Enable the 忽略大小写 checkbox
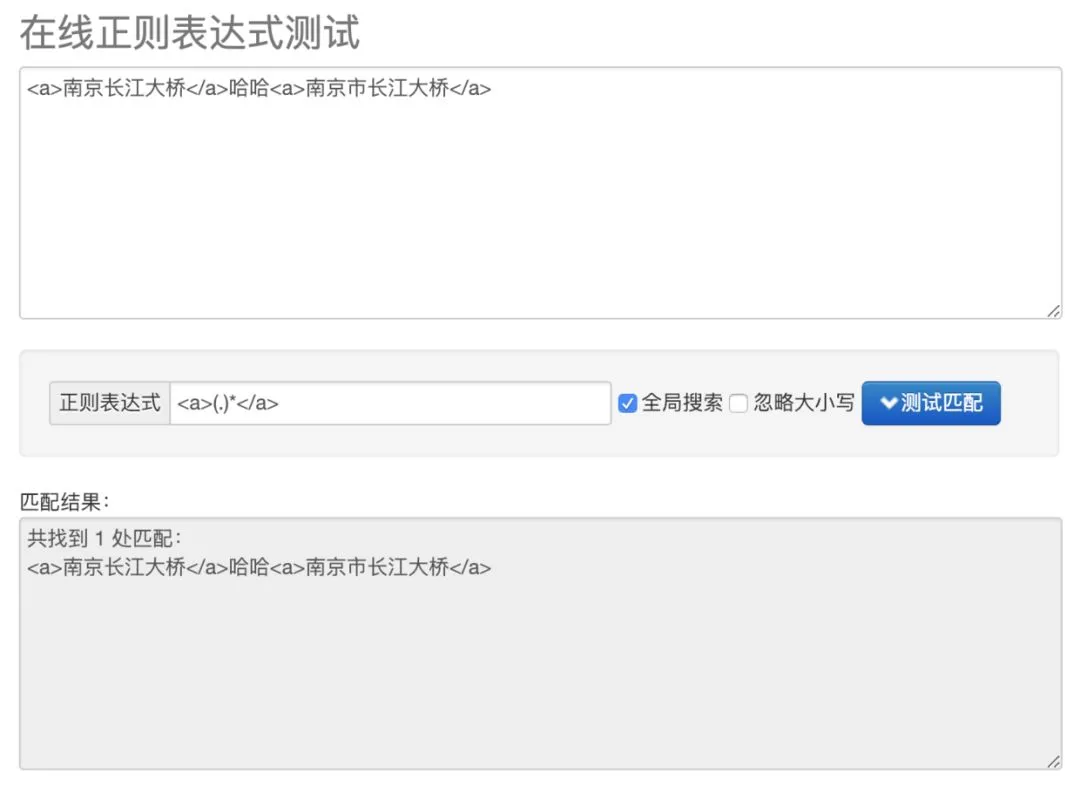The height and width of the screenshot is (786, 1080). click(738, 403)
